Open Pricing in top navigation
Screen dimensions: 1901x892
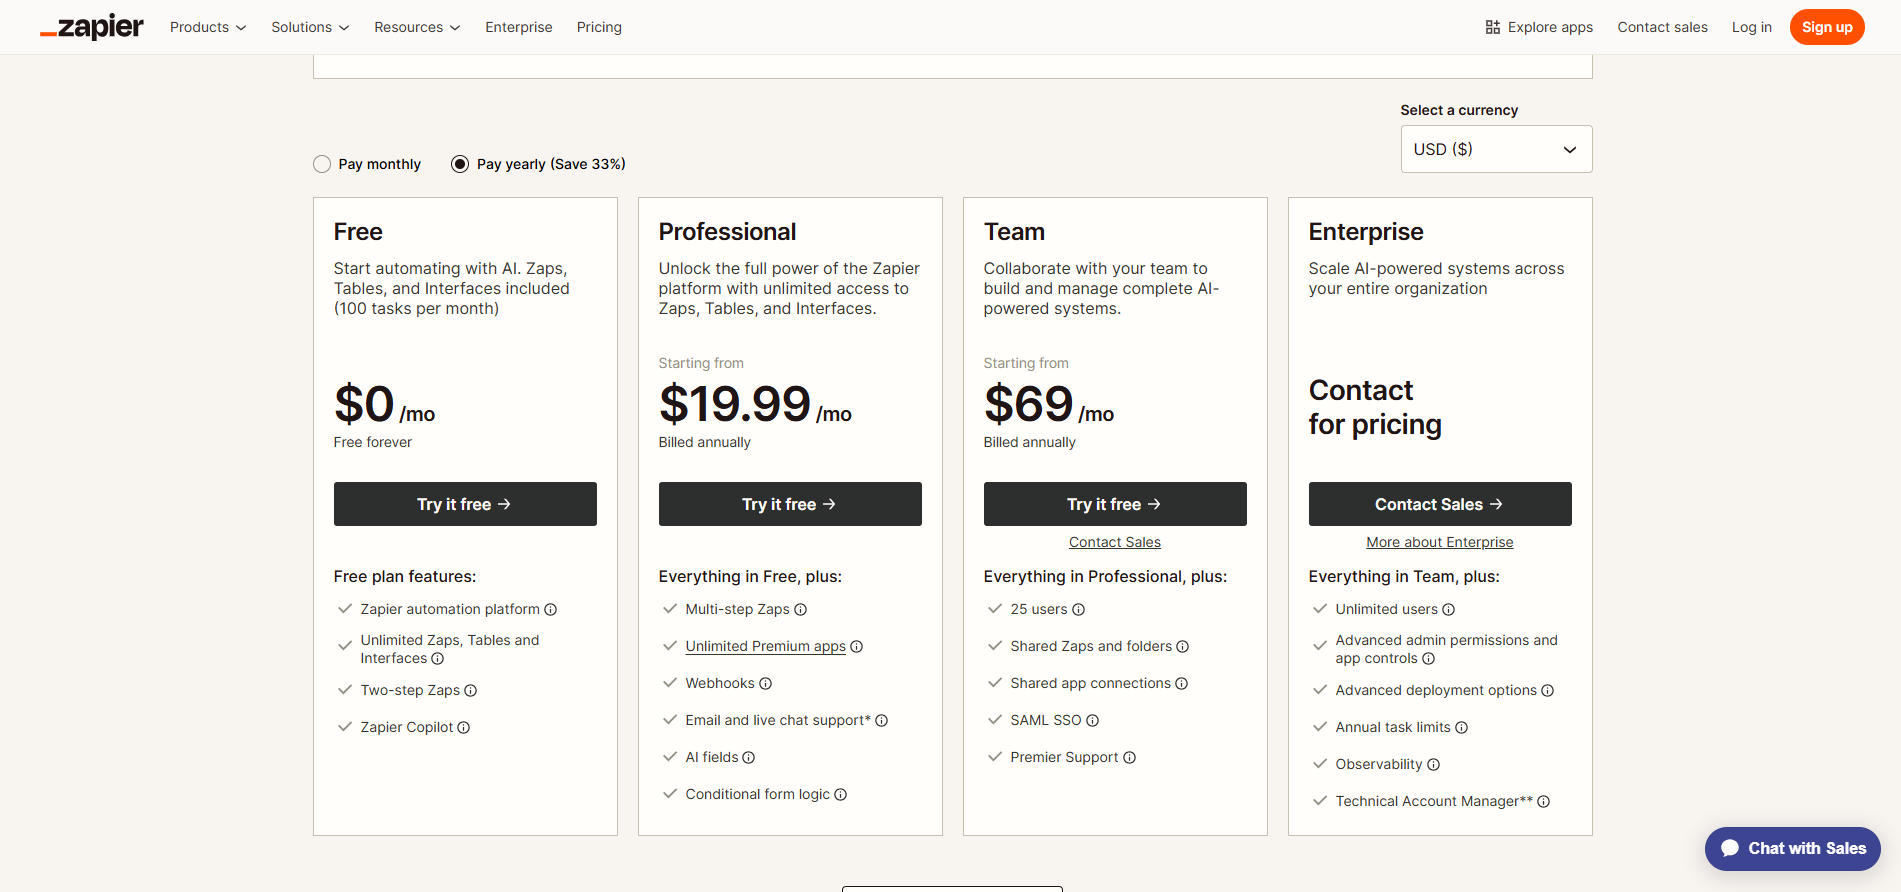tap(599, 27)
